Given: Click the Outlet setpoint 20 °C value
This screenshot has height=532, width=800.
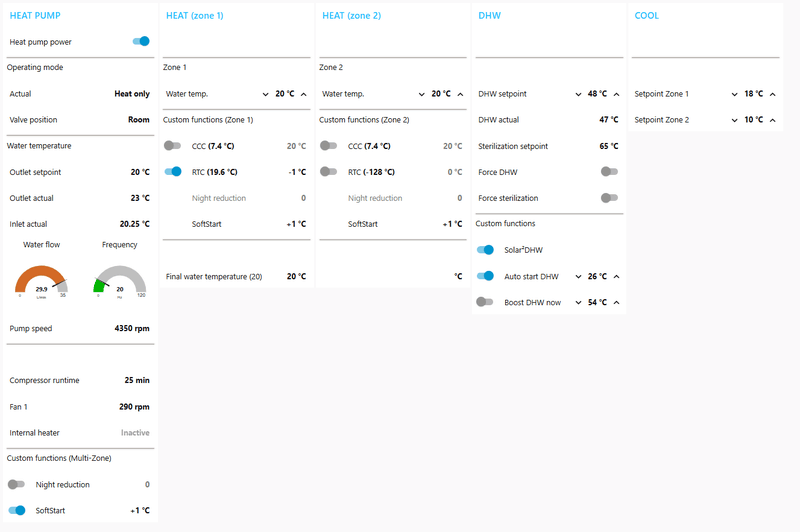Looking at the screenshot, I should point(140,172).
